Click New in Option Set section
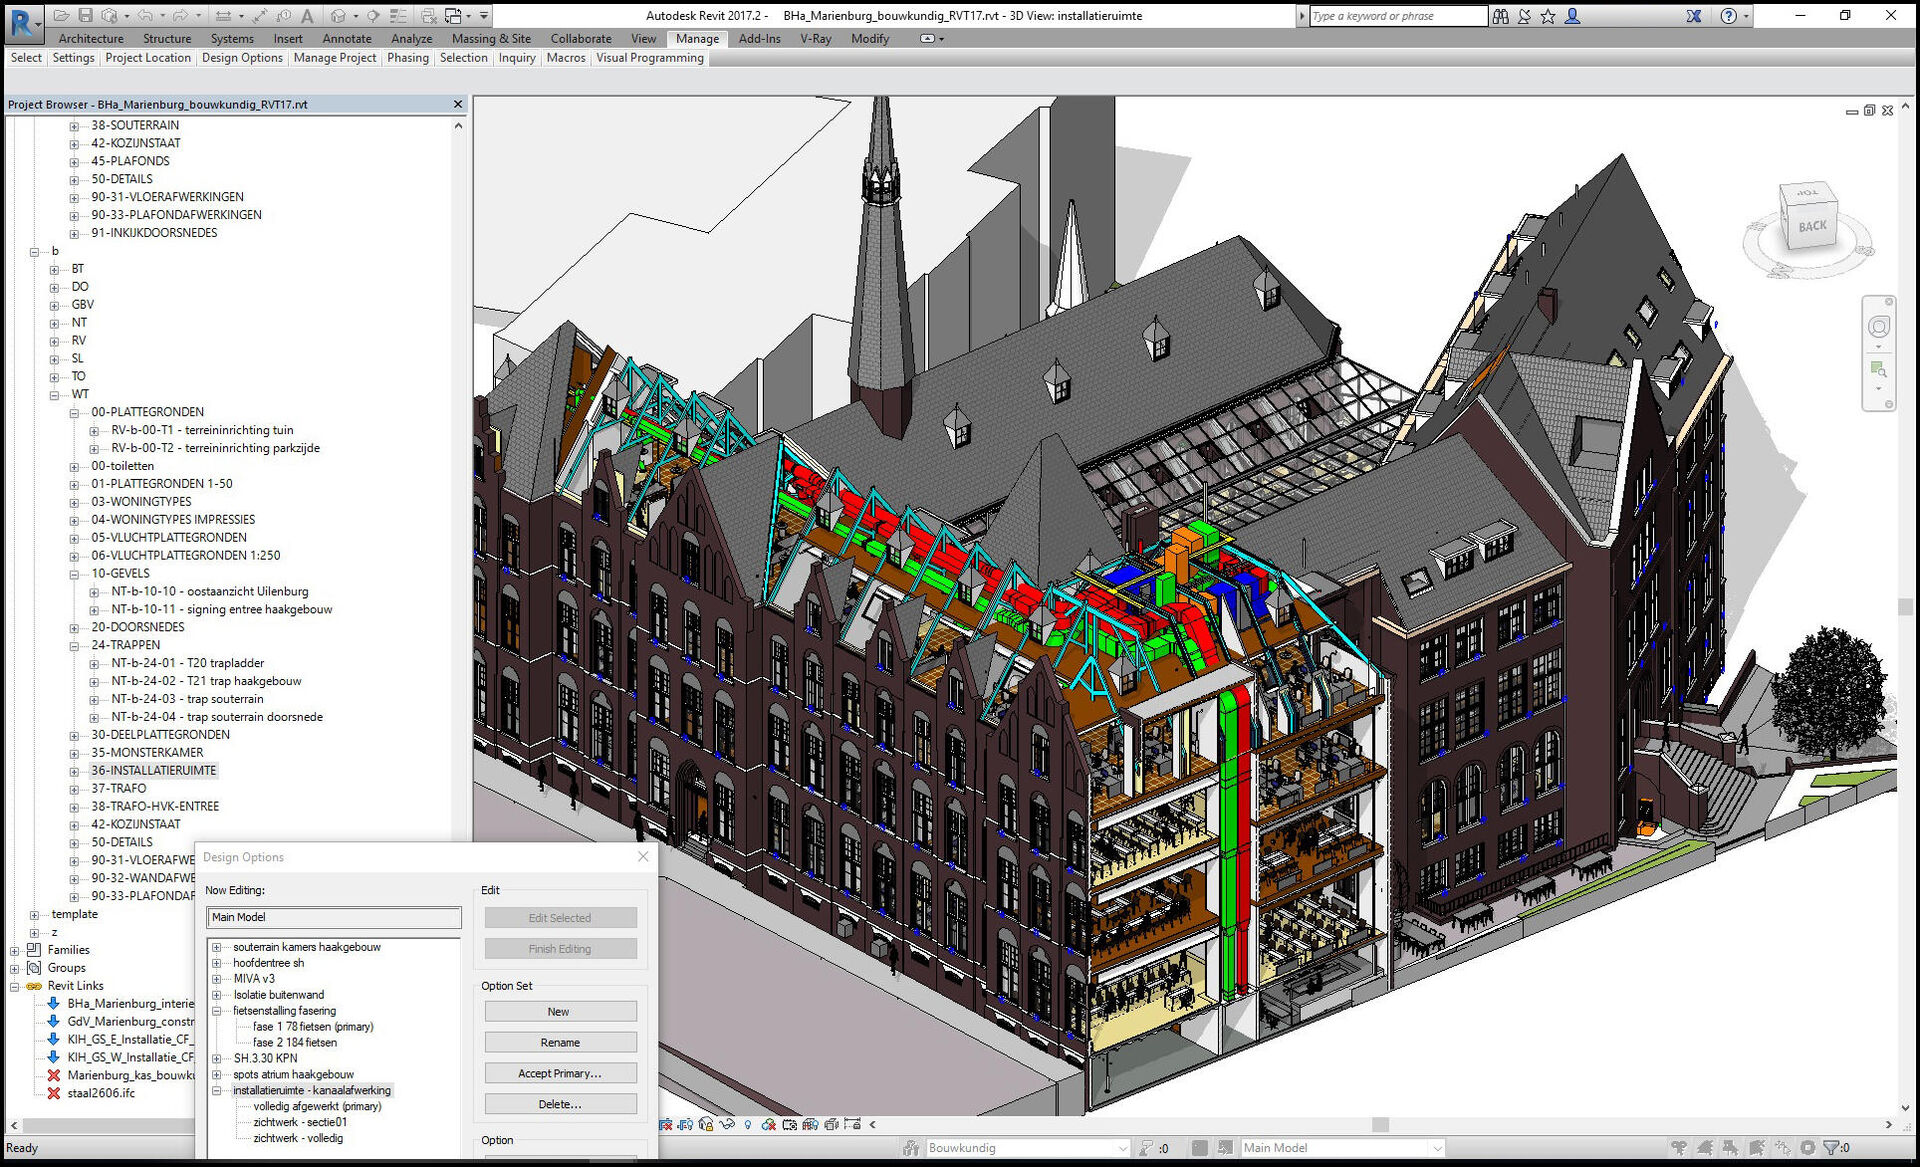1920x1167 pixels. coord(560,1012)
